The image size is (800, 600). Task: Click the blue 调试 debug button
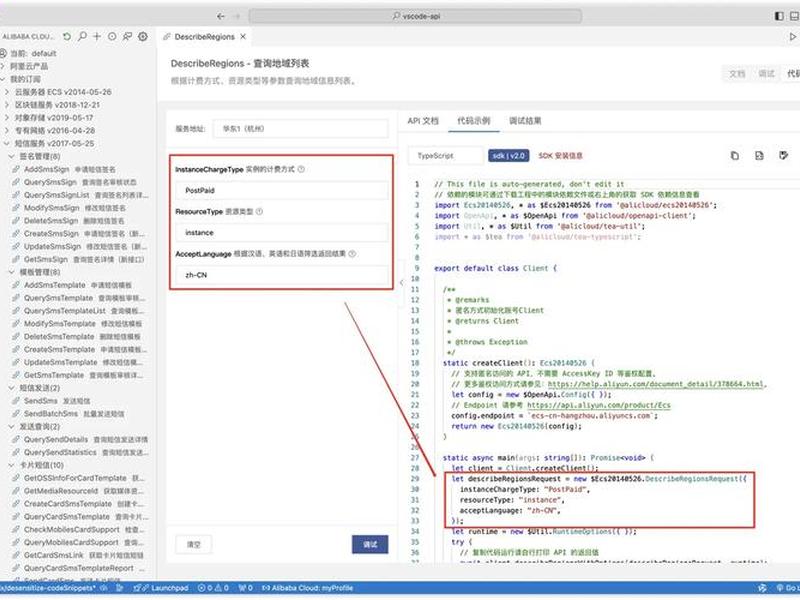(x=370, y=544)
